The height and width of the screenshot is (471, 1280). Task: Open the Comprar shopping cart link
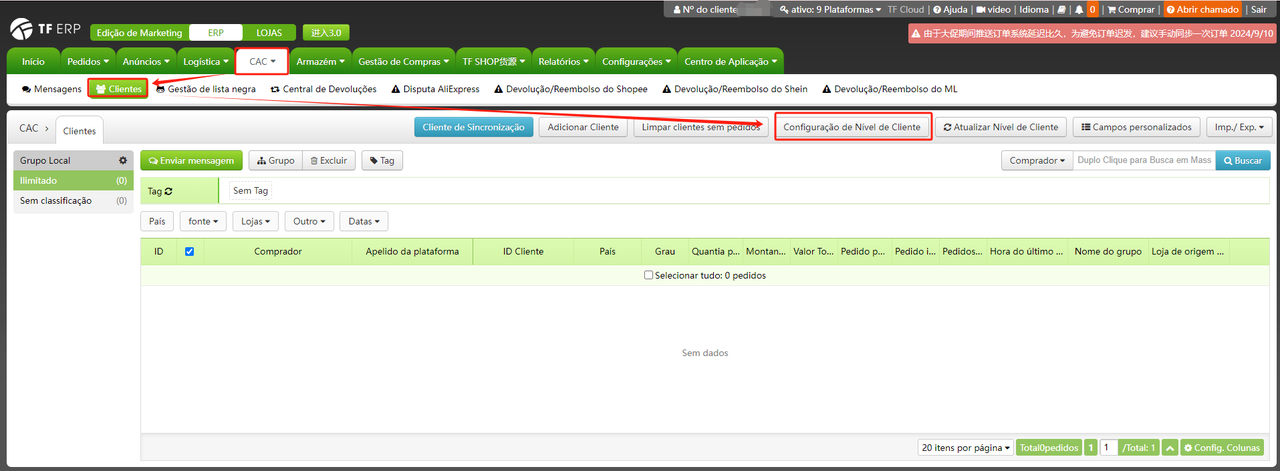coord(1130,9)
